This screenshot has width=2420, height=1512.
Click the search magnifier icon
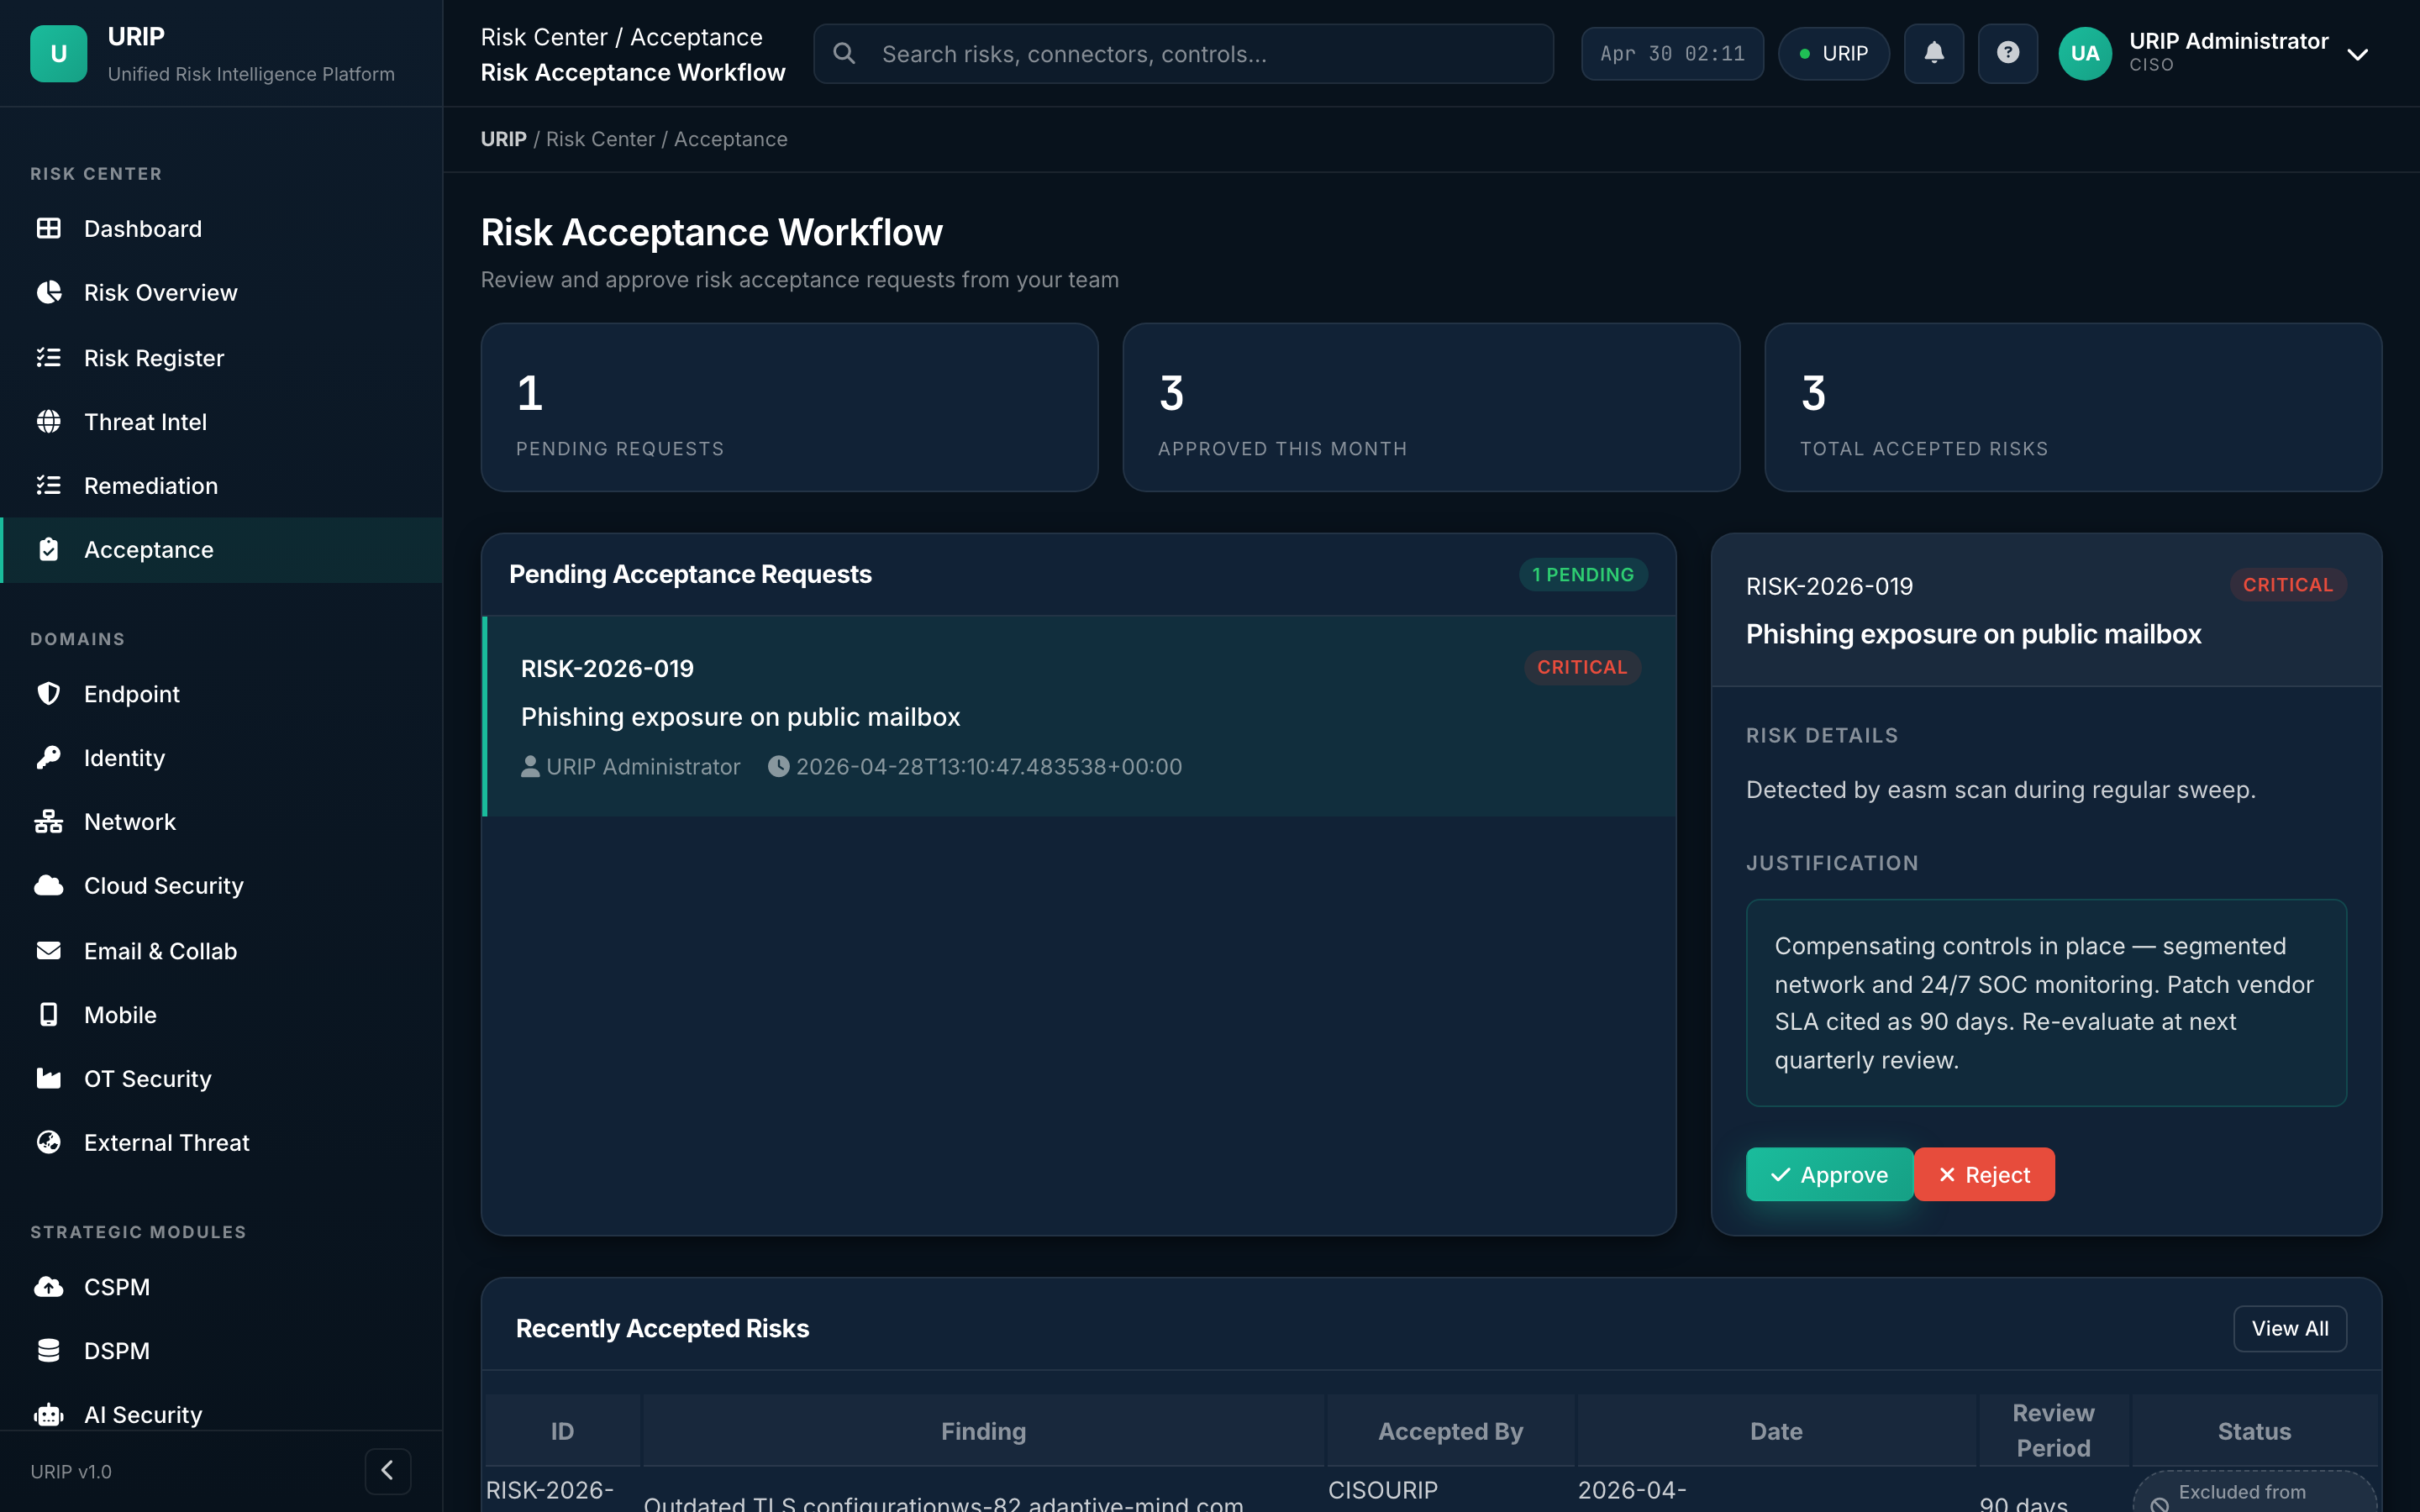pos(844,53)
